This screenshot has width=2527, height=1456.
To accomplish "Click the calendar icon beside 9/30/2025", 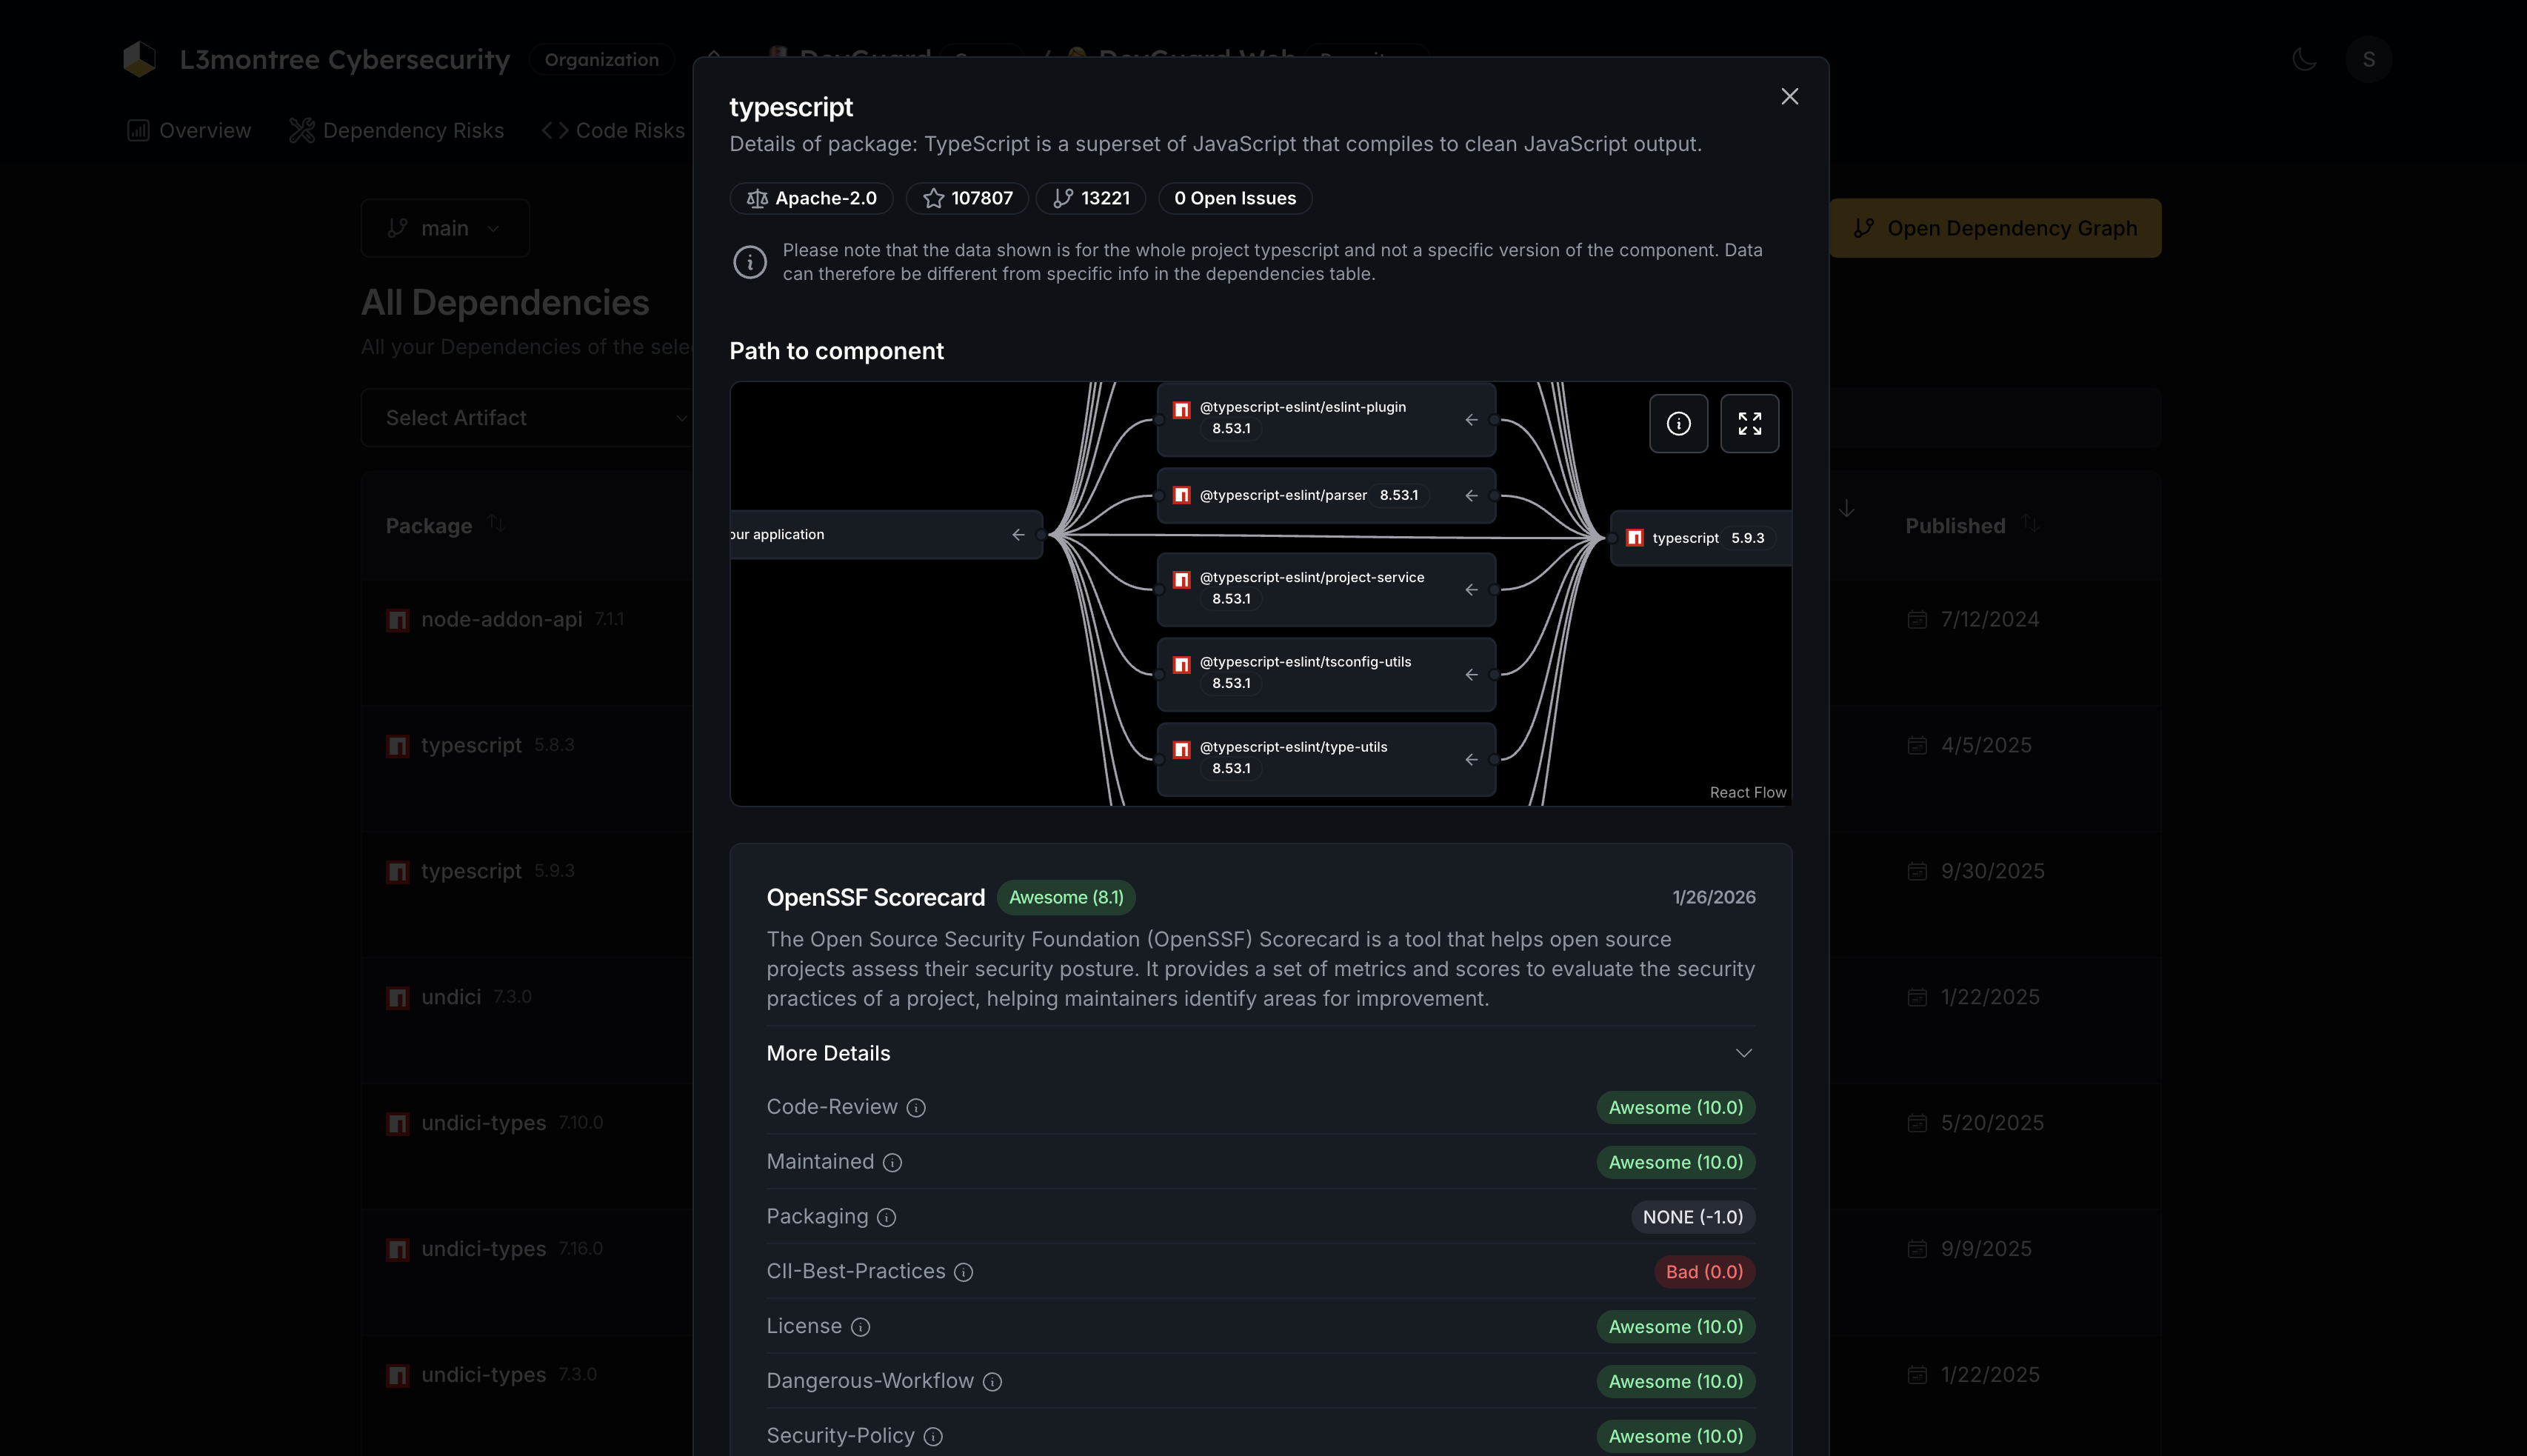I will click(1917, 871).
